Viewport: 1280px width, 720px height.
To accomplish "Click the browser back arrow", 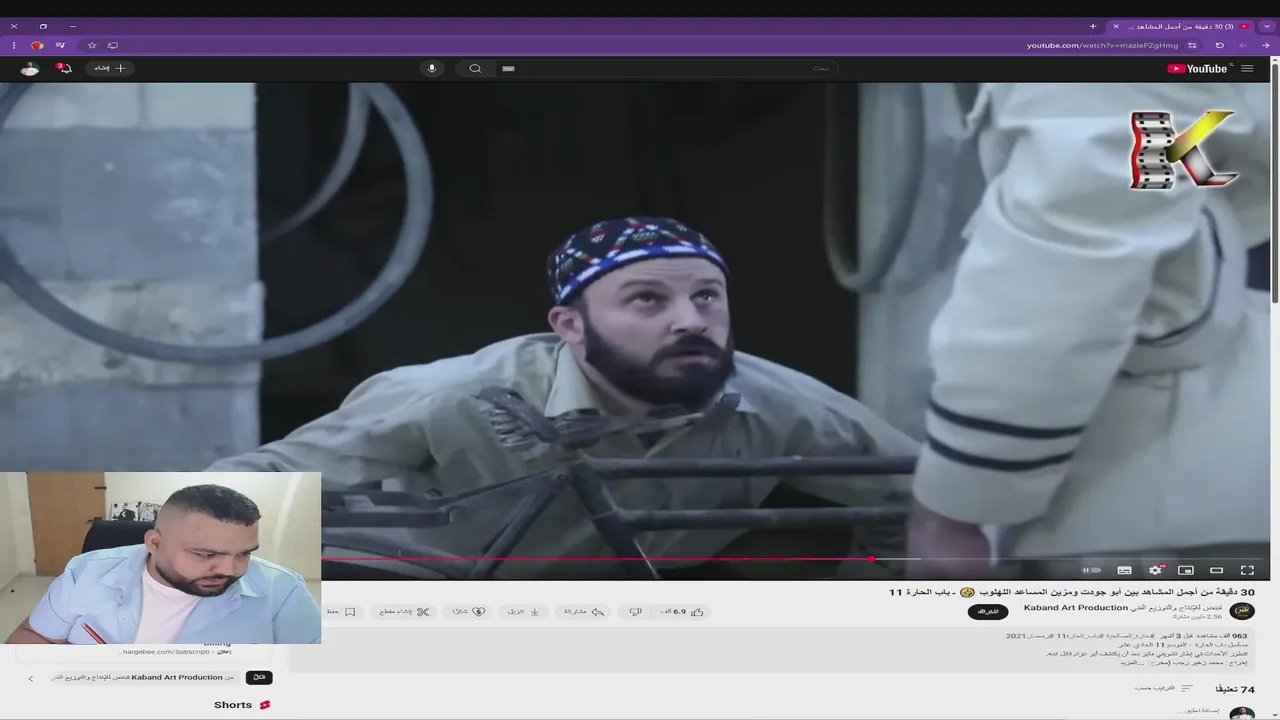I will click(x=1265, y=45).
